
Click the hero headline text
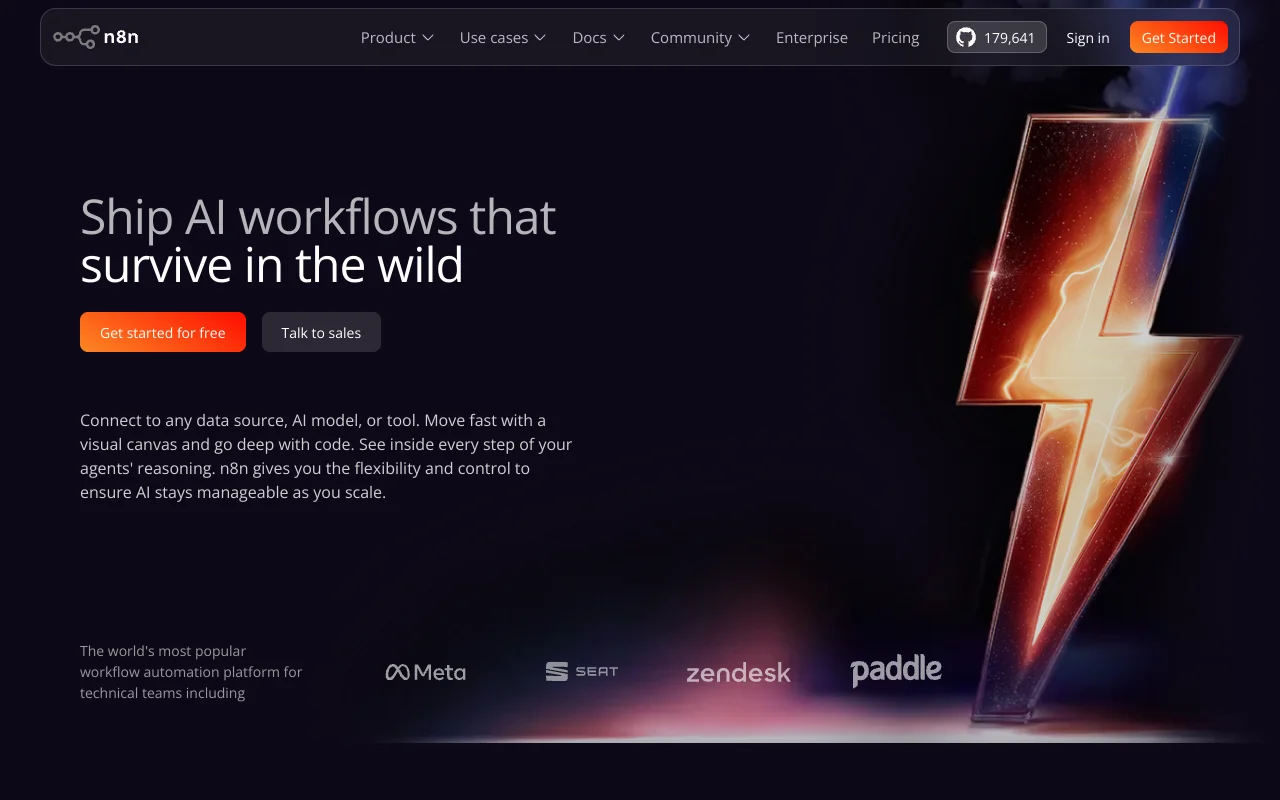tap(318, 241)
